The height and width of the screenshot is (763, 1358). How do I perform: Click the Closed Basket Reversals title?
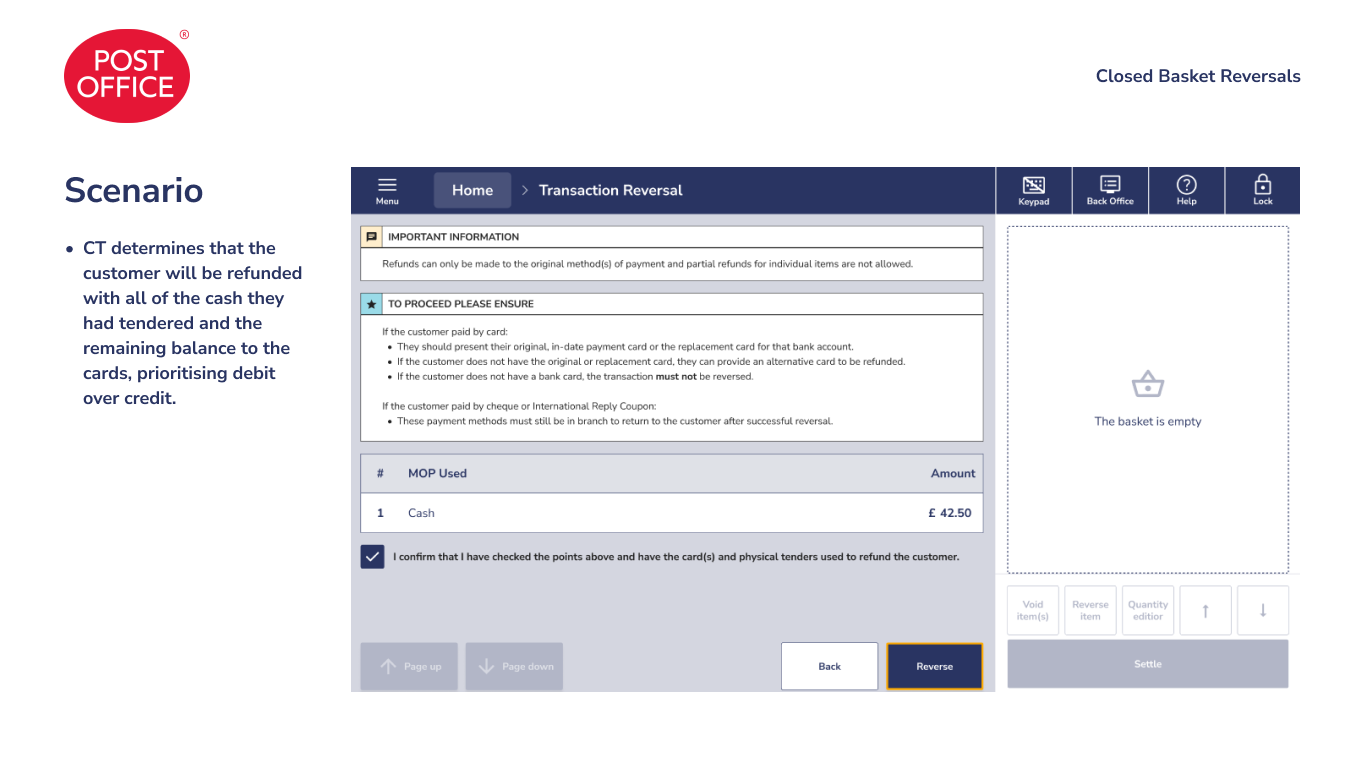pos(1198,76)
